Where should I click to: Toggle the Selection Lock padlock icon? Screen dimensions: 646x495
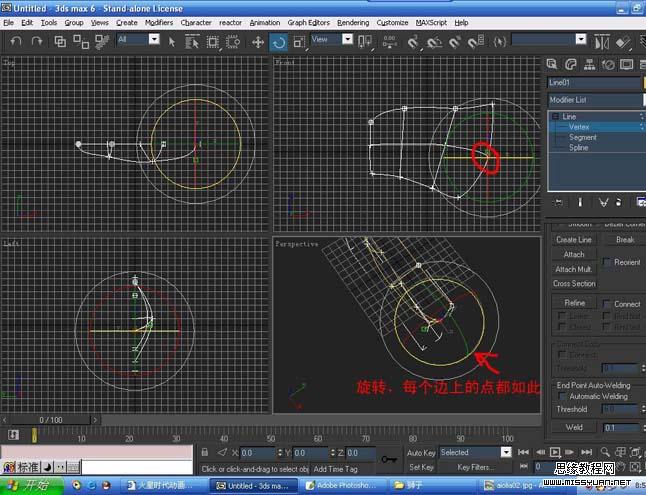(x=205, y=453)
